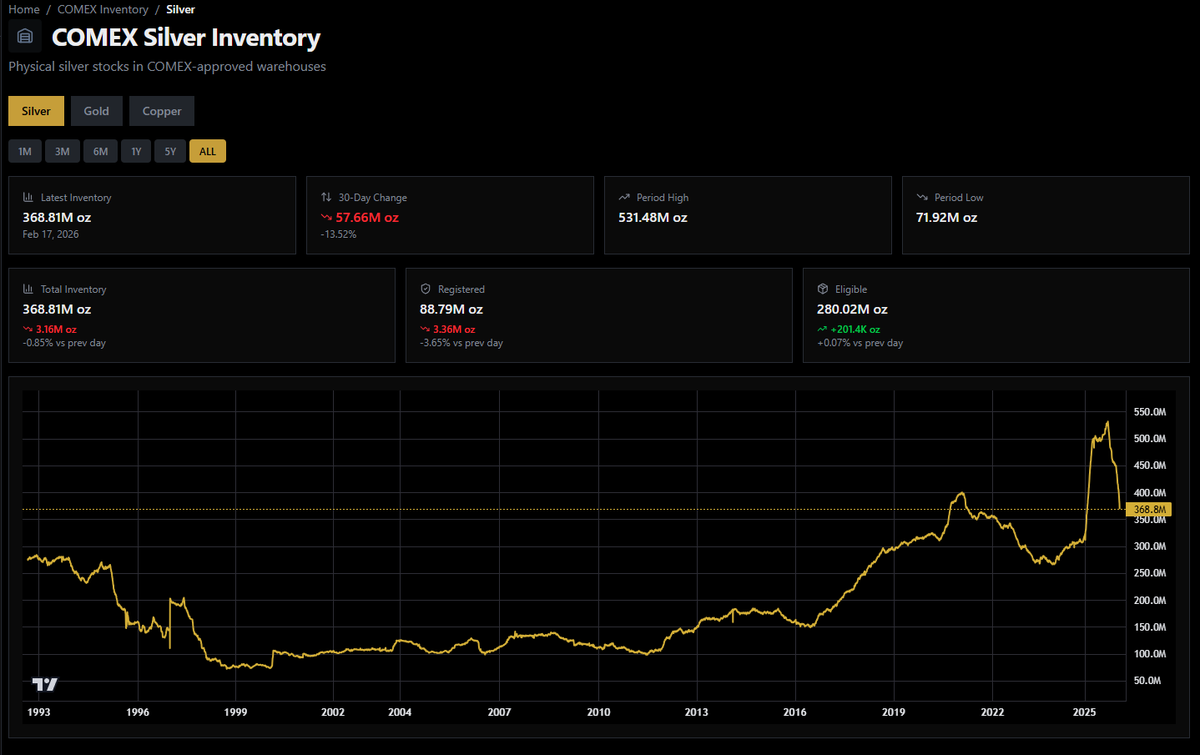Click the Period Low trend icon
This screenshot has height=755, width=1200.
[922, 197]
